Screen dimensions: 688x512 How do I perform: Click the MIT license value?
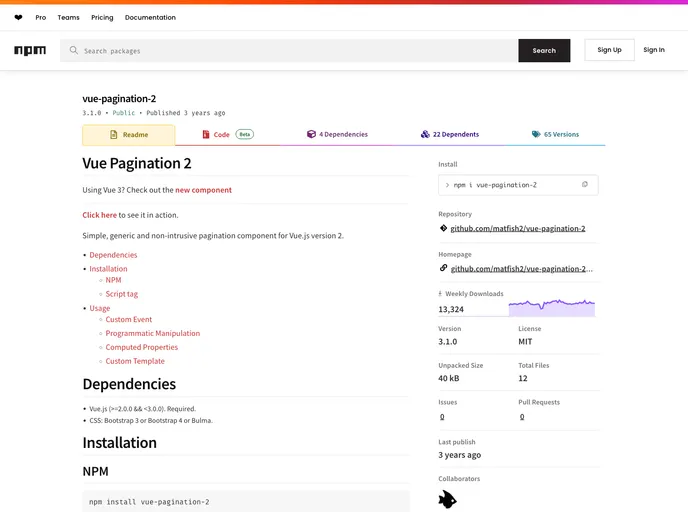click(525, 342)
